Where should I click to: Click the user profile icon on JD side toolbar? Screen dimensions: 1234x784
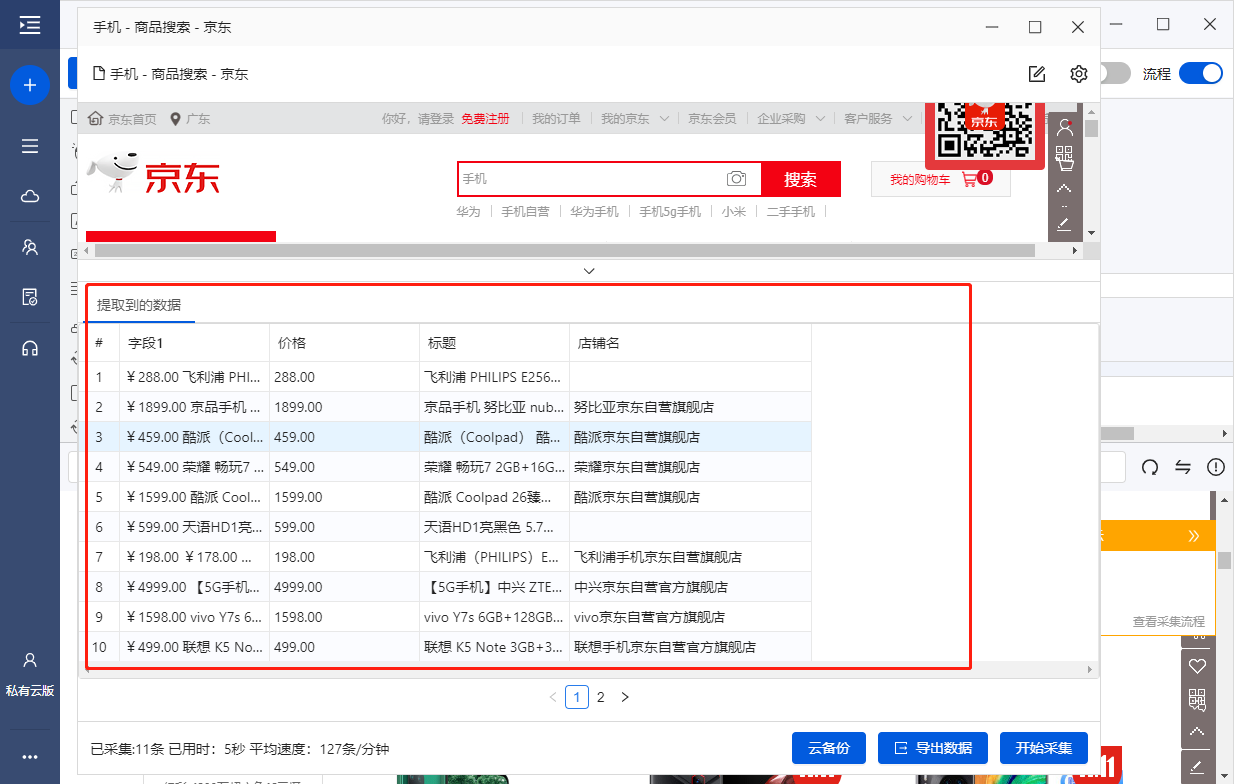point(1064,127)
